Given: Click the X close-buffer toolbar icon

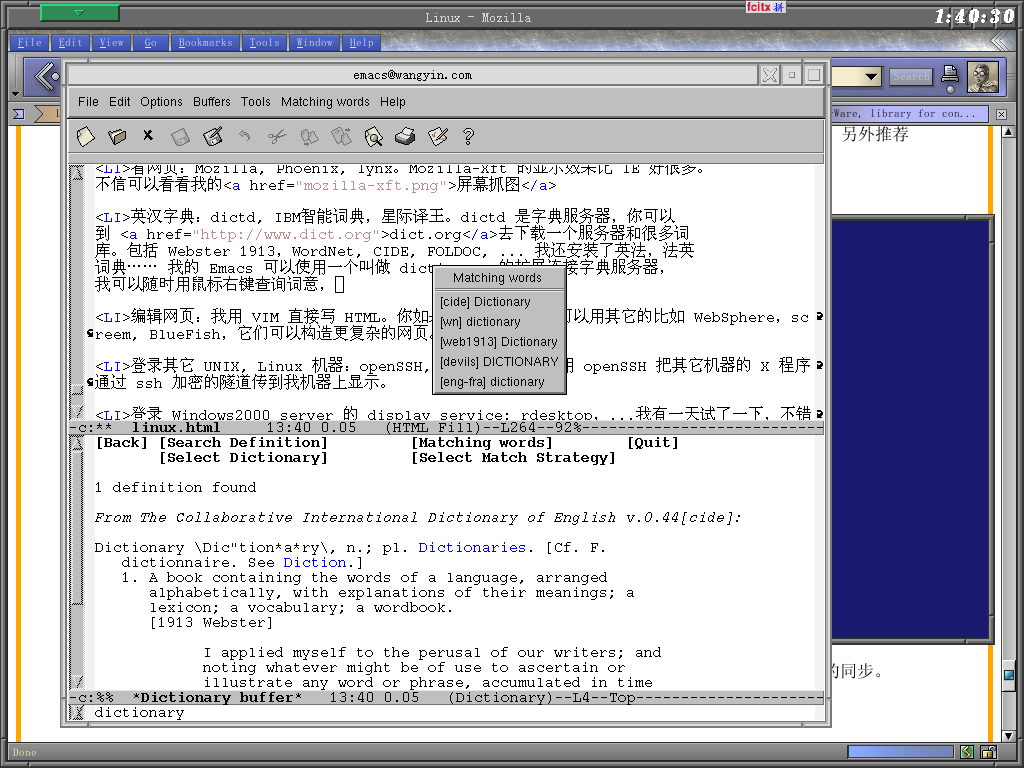Looking at the screenshot, I should (x=148, y=135).
